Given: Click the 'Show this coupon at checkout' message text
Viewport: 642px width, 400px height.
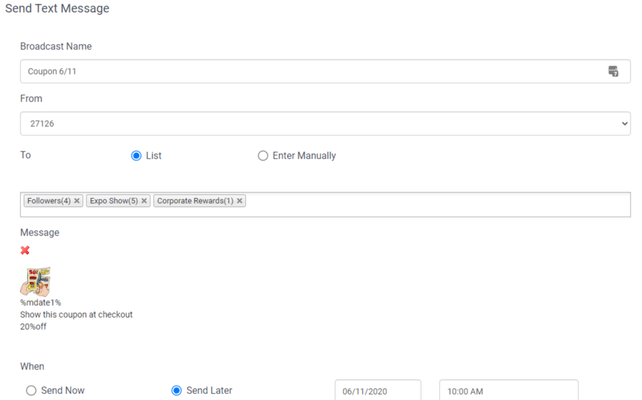Looking at the screenshot, I should [76, 314].
